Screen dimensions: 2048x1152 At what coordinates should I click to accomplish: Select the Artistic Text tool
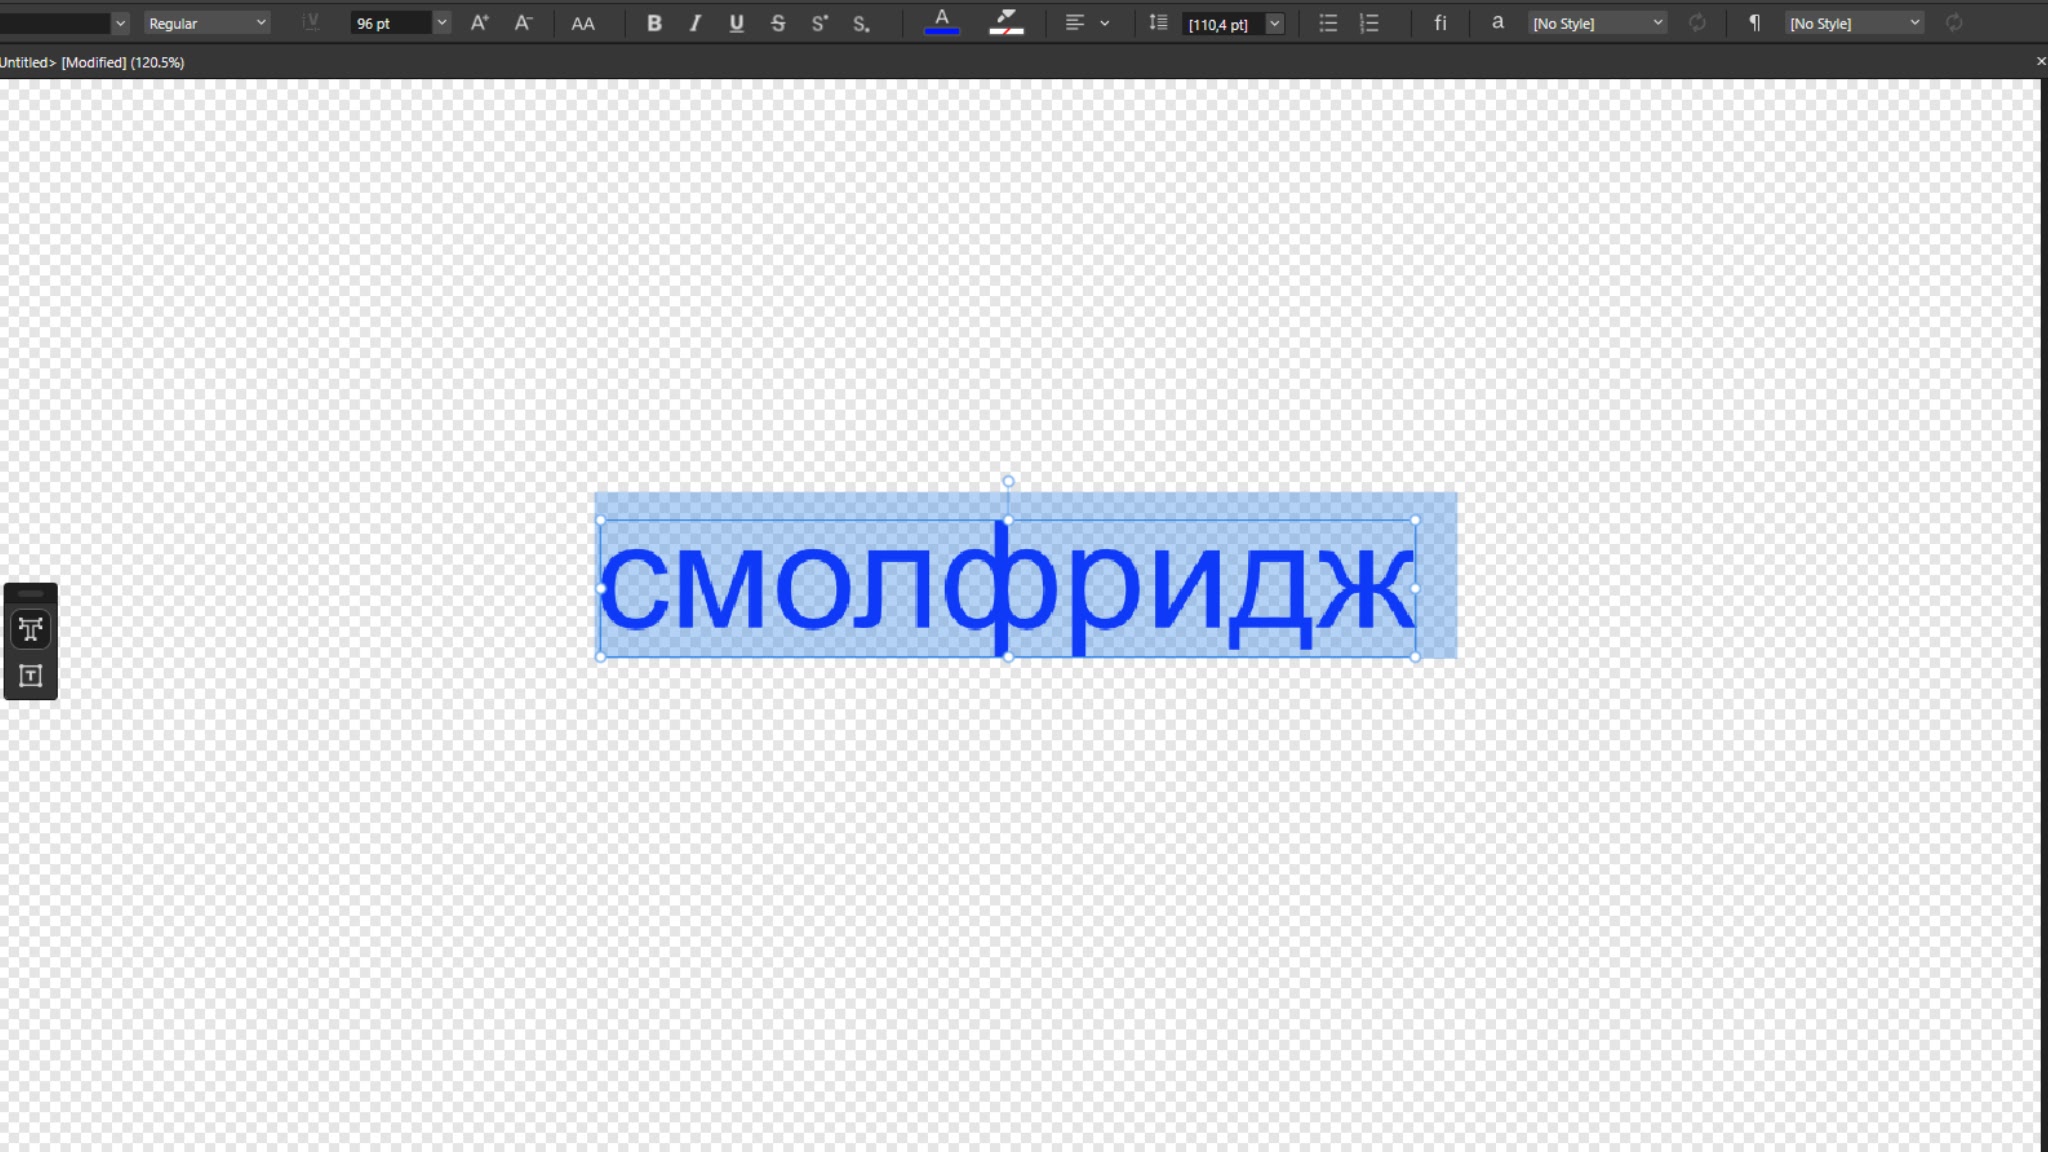point(31,629)
